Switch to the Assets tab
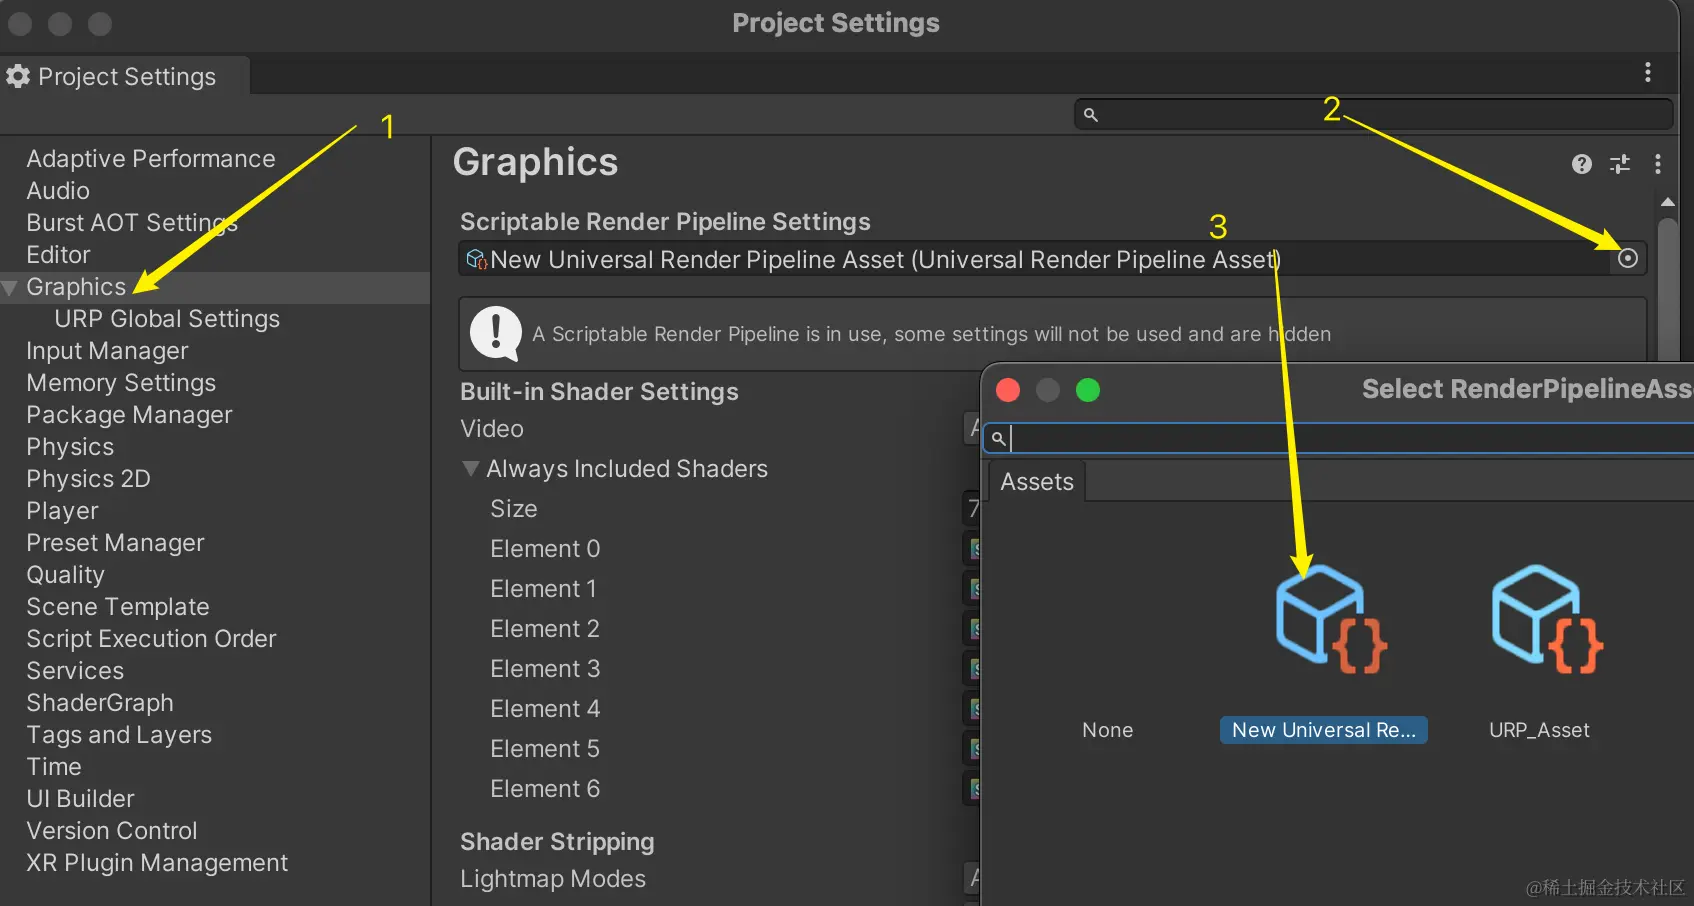The height and width of the screenshot is (906, 1694). (x=1037, y=482)
